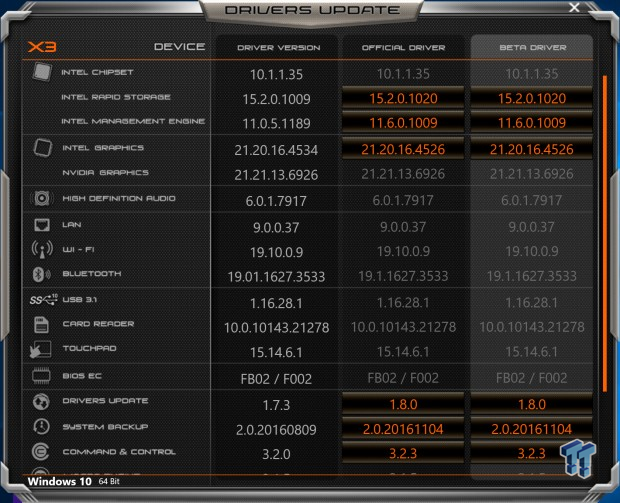Screen dimensions: 620x503
Task: Click installed Wi-Fi version 19.10.0.9
Action: point(276,252)
